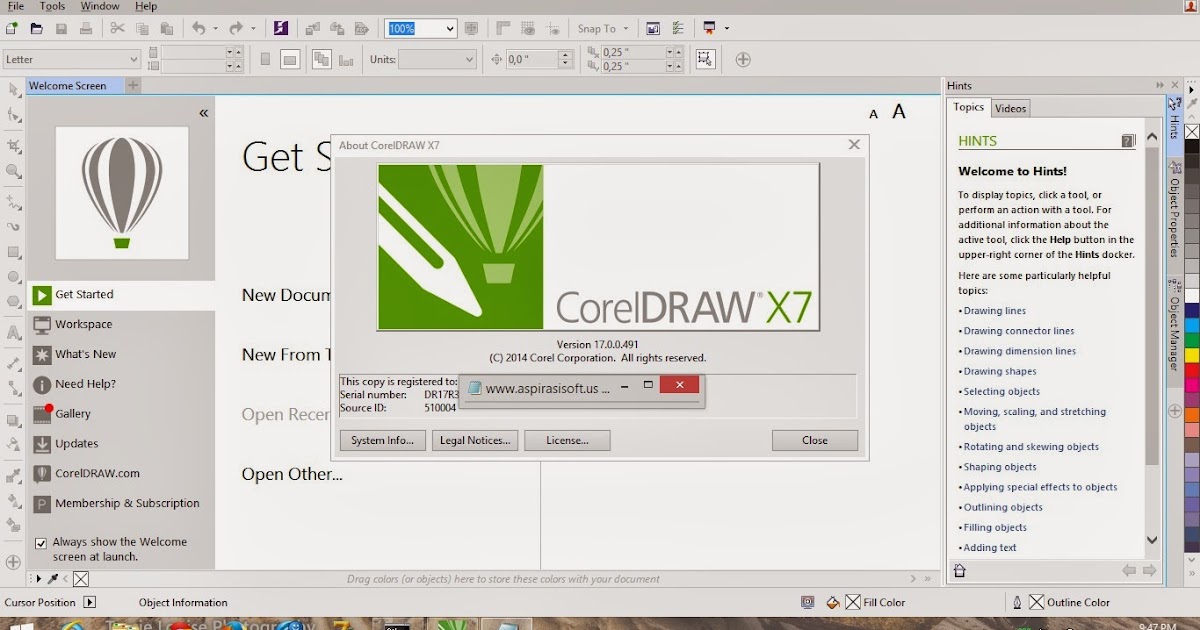Image resolution: width=1200 pixels, height=630 pixels.
Task: Click the larger A font size button
Action: 899,112
